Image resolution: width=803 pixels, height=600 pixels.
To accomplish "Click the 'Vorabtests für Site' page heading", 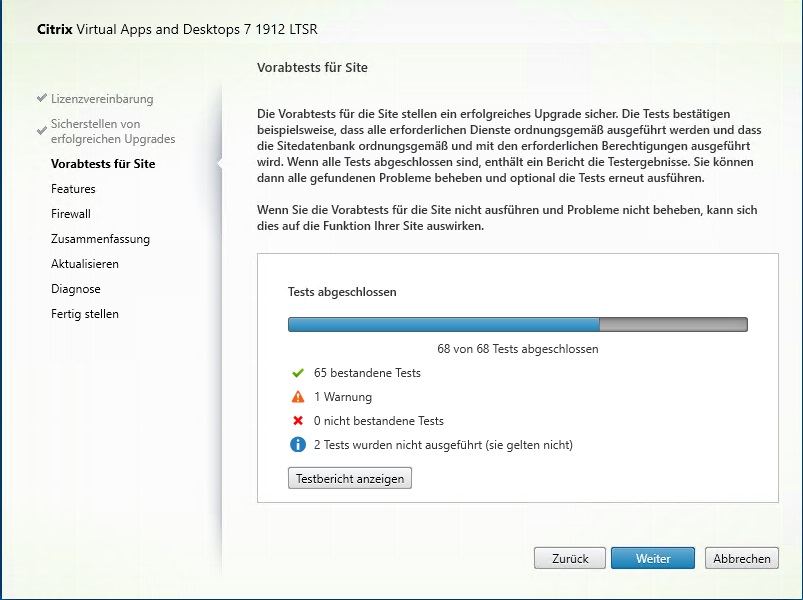I will click(312, 68).
